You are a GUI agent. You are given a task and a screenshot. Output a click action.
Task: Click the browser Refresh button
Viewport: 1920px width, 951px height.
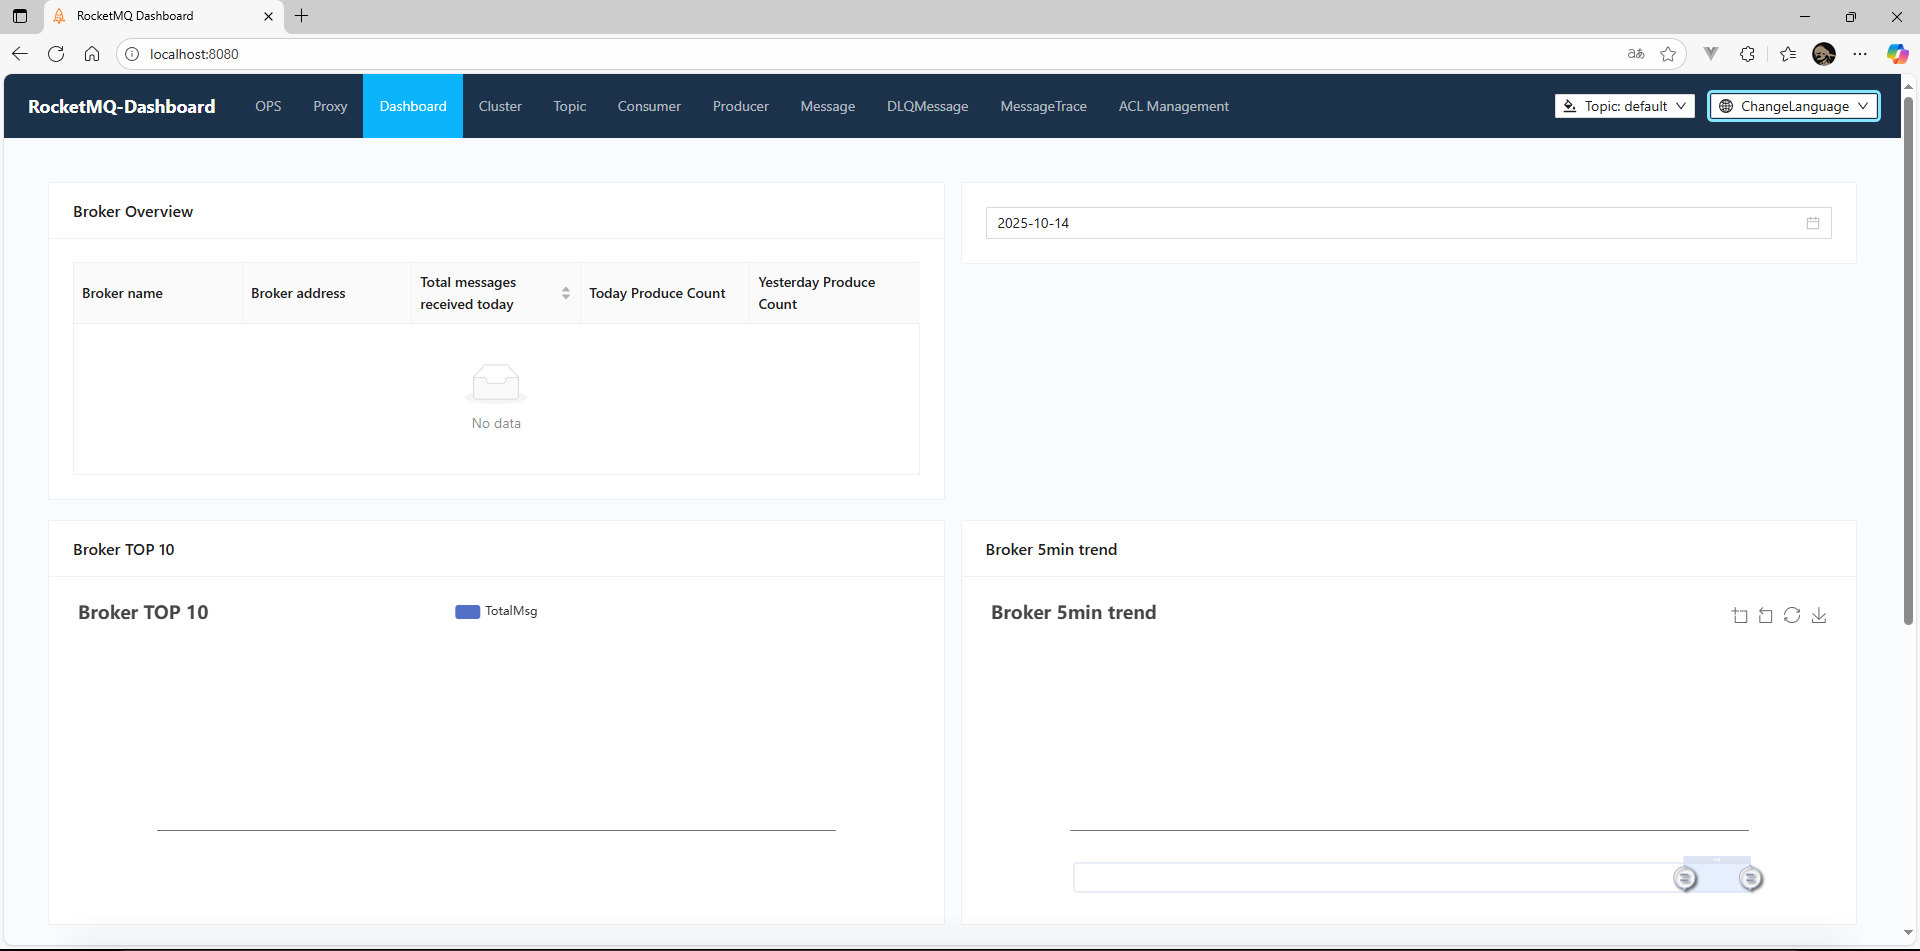pyautogui.click(x=56, y=54)
